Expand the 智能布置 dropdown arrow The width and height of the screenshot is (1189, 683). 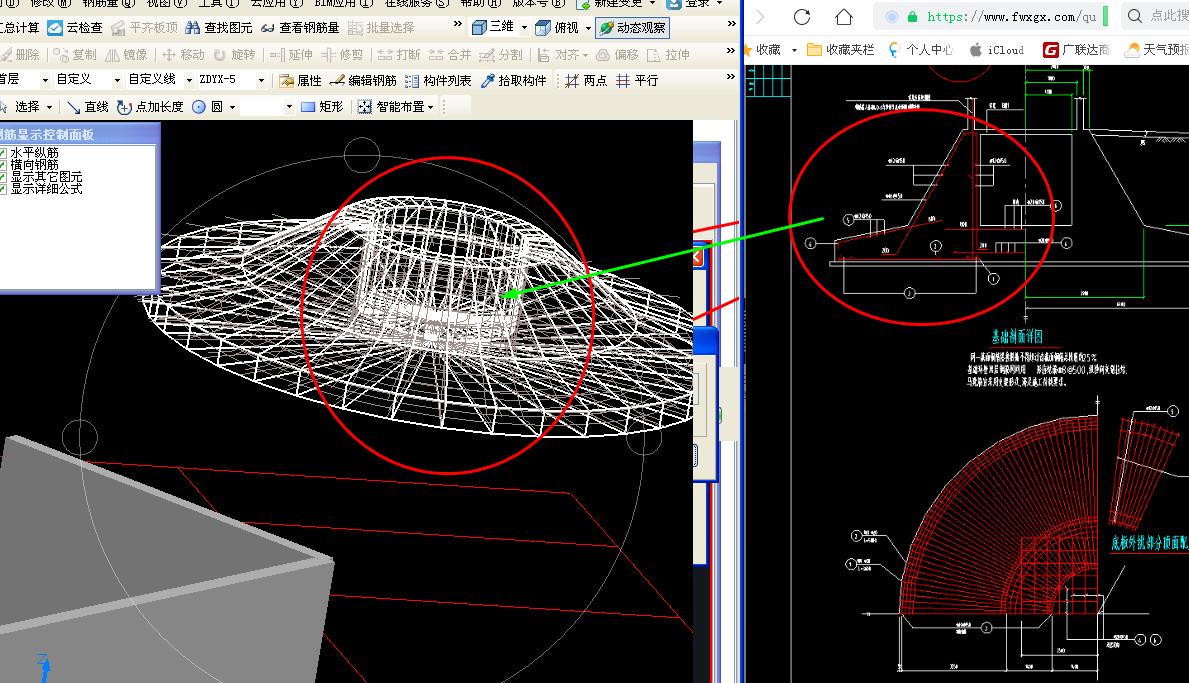click(x=431, y=107)
